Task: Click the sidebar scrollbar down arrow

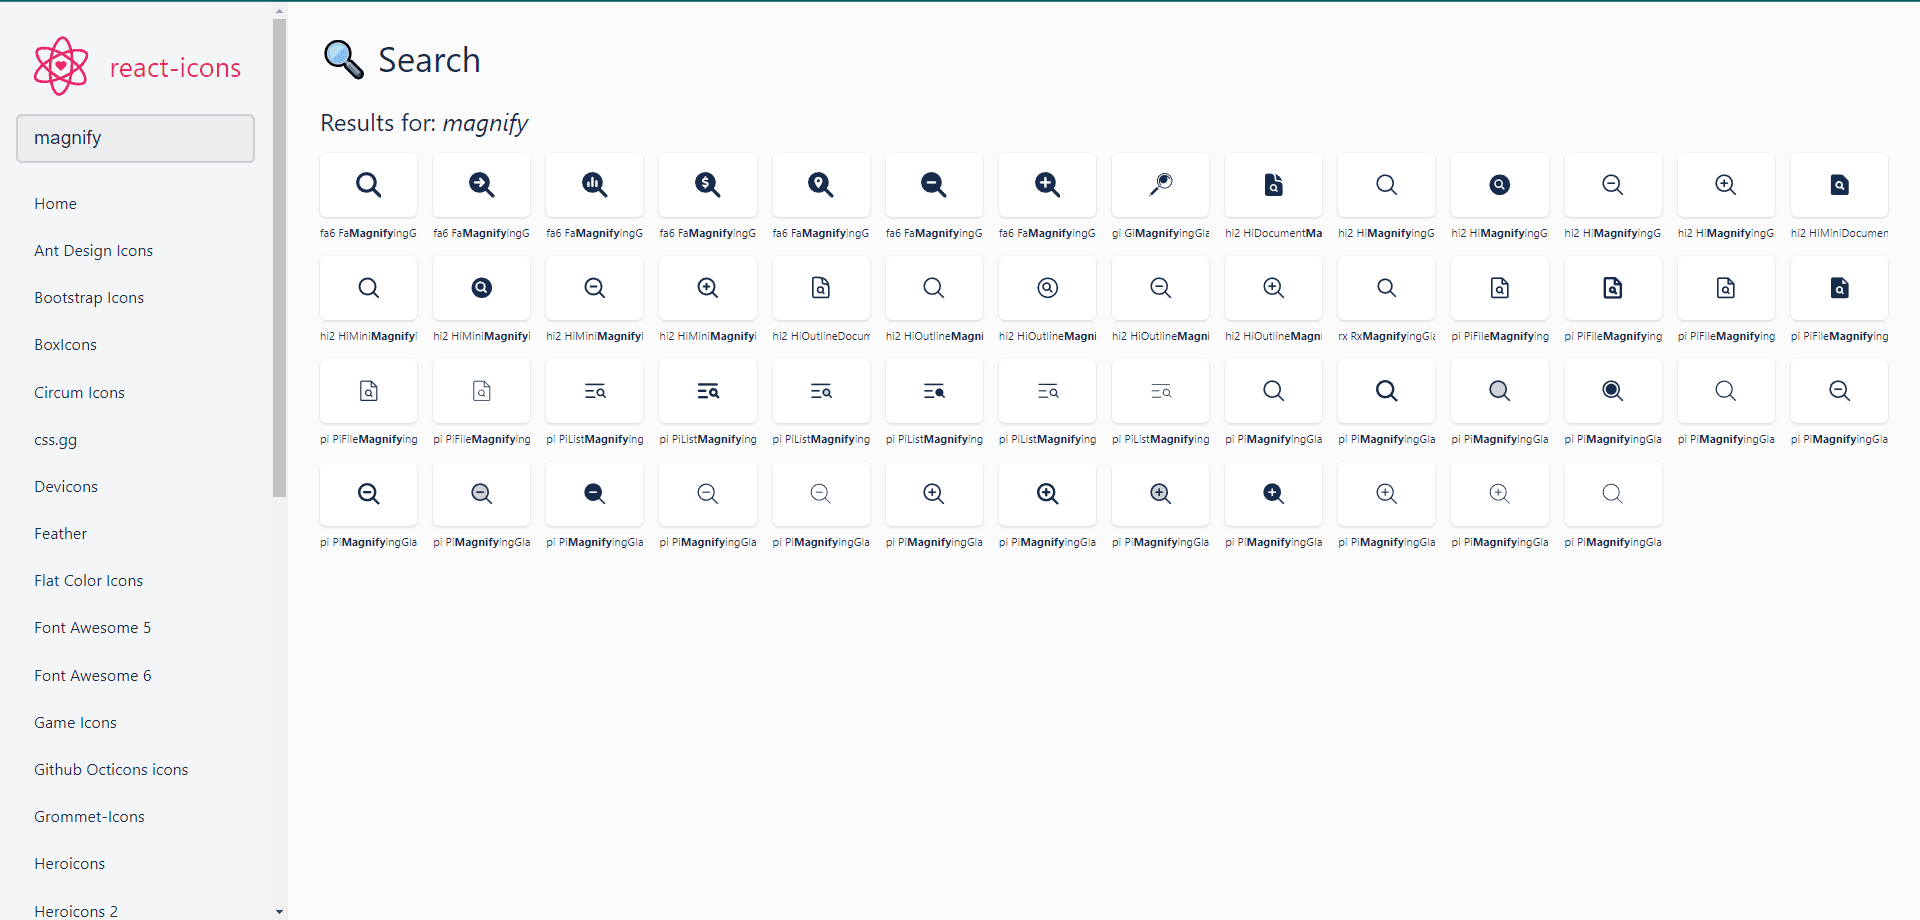Action: 279,911
